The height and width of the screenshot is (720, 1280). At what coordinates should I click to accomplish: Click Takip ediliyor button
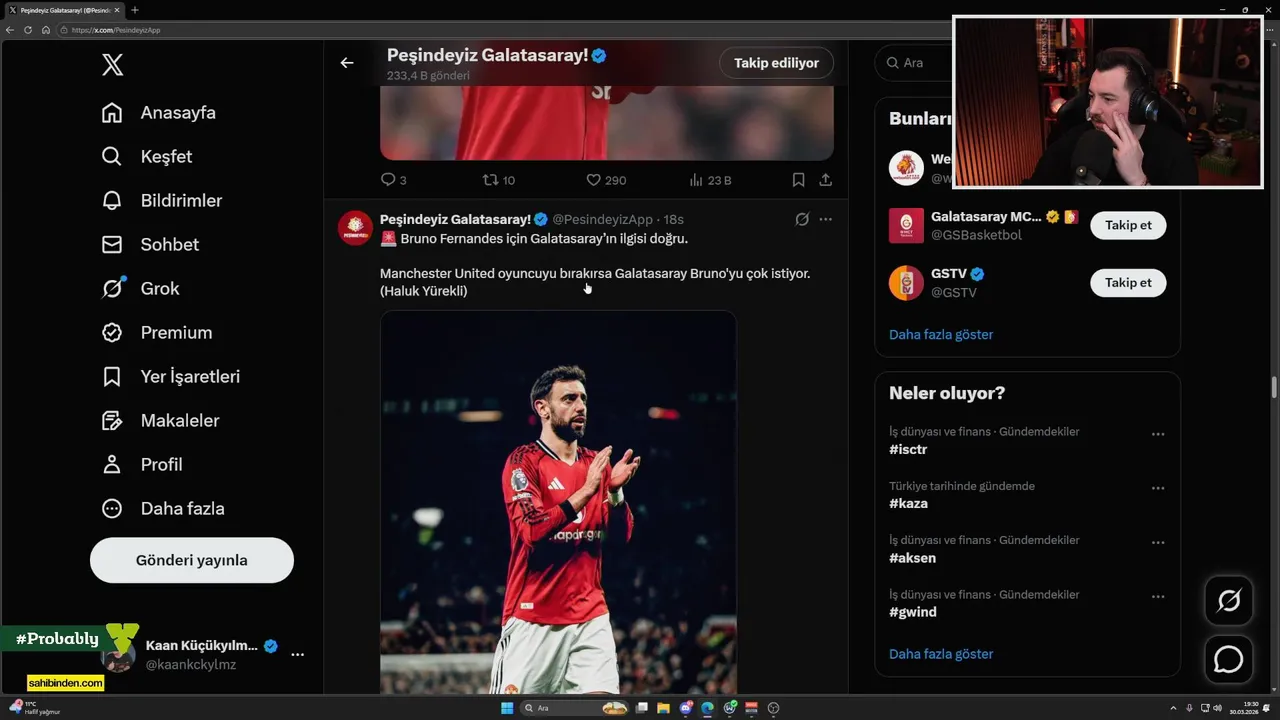click(776, 63)
